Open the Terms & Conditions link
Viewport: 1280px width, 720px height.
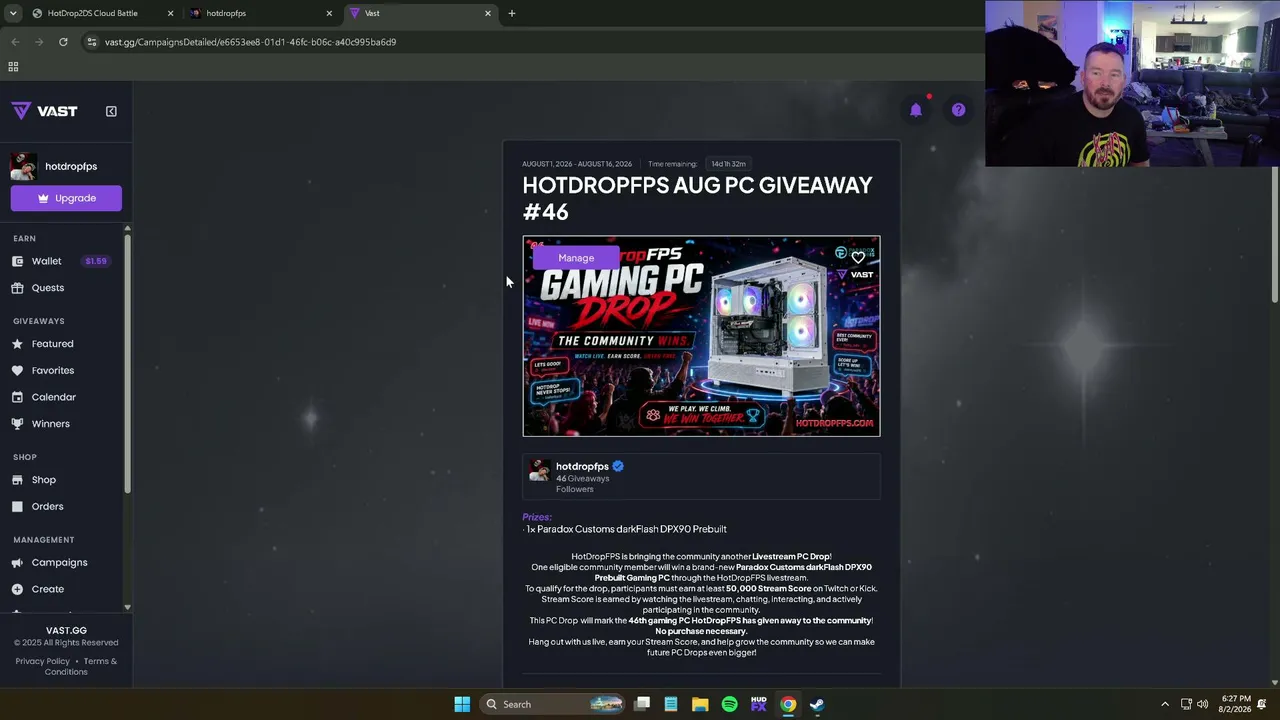(x=83, y=666)
